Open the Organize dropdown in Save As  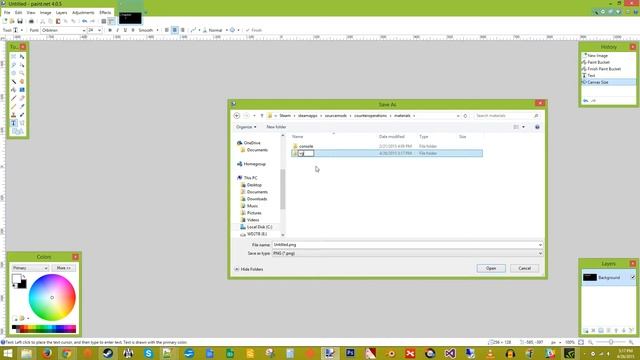pos(246,127)
